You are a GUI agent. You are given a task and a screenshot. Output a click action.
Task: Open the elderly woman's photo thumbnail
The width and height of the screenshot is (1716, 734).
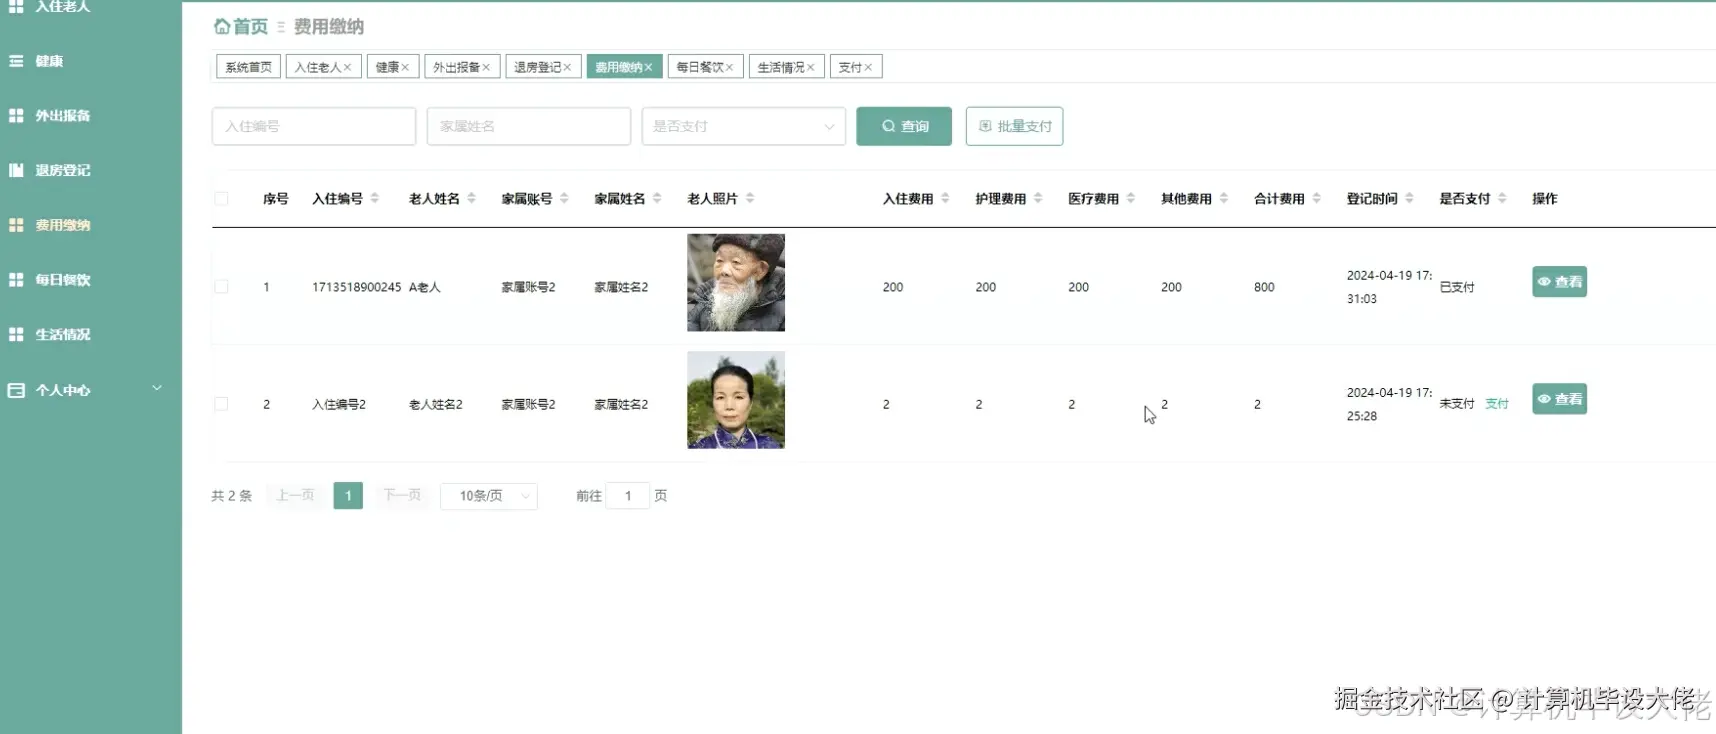(x=736, y=400)
